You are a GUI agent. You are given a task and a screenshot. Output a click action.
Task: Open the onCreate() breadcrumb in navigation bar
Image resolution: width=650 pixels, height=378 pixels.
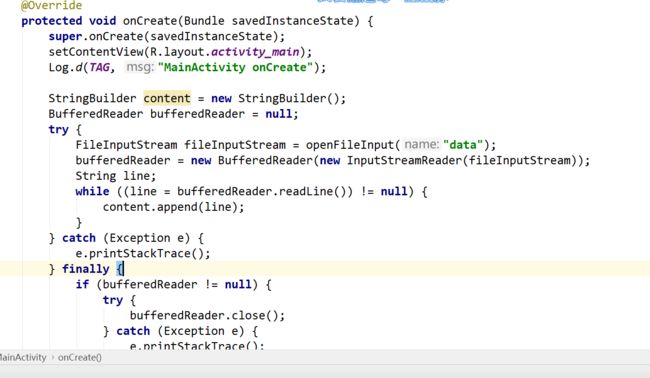(x=80, y=357)
